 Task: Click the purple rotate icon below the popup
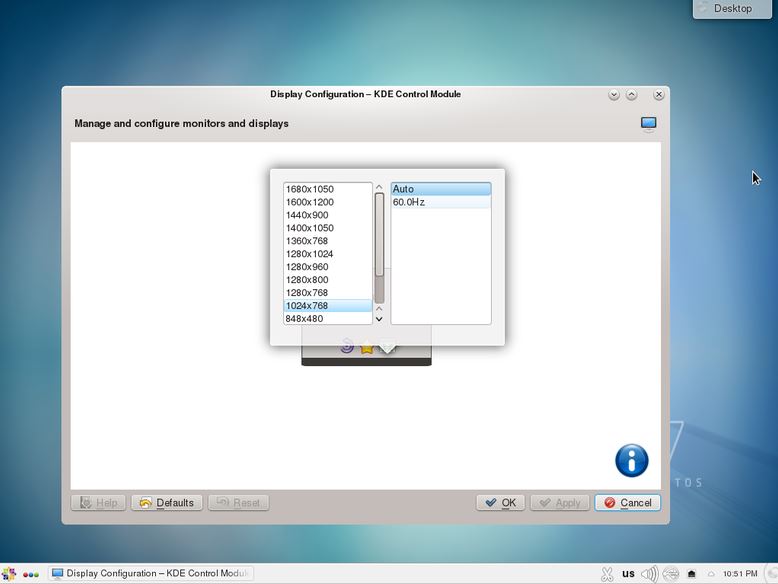click(x=347, y=346)
